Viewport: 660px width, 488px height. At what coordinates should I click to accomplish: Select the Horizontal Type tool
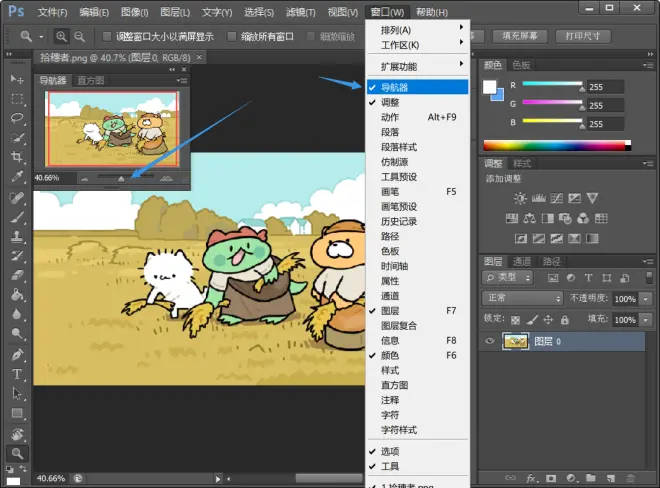click(x=17, y=374)
